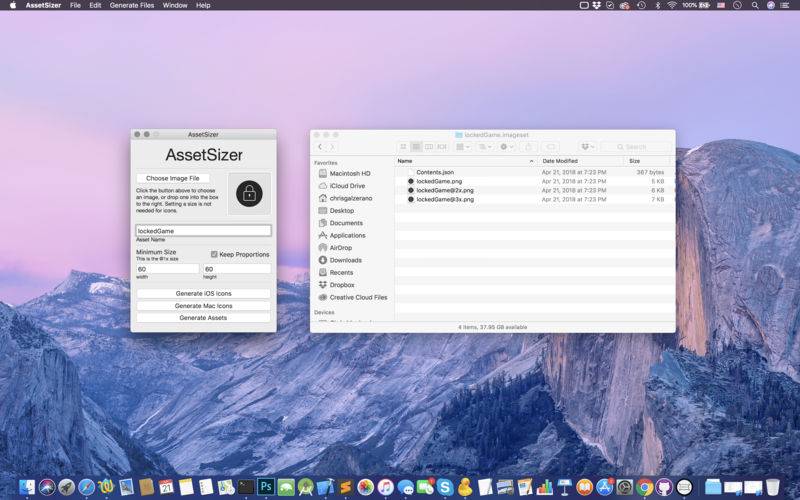The width and height of the screenshot is (800, 500).
Task: Sort by the Size column header
Action: pyautogui.click(x=648, y=161)
